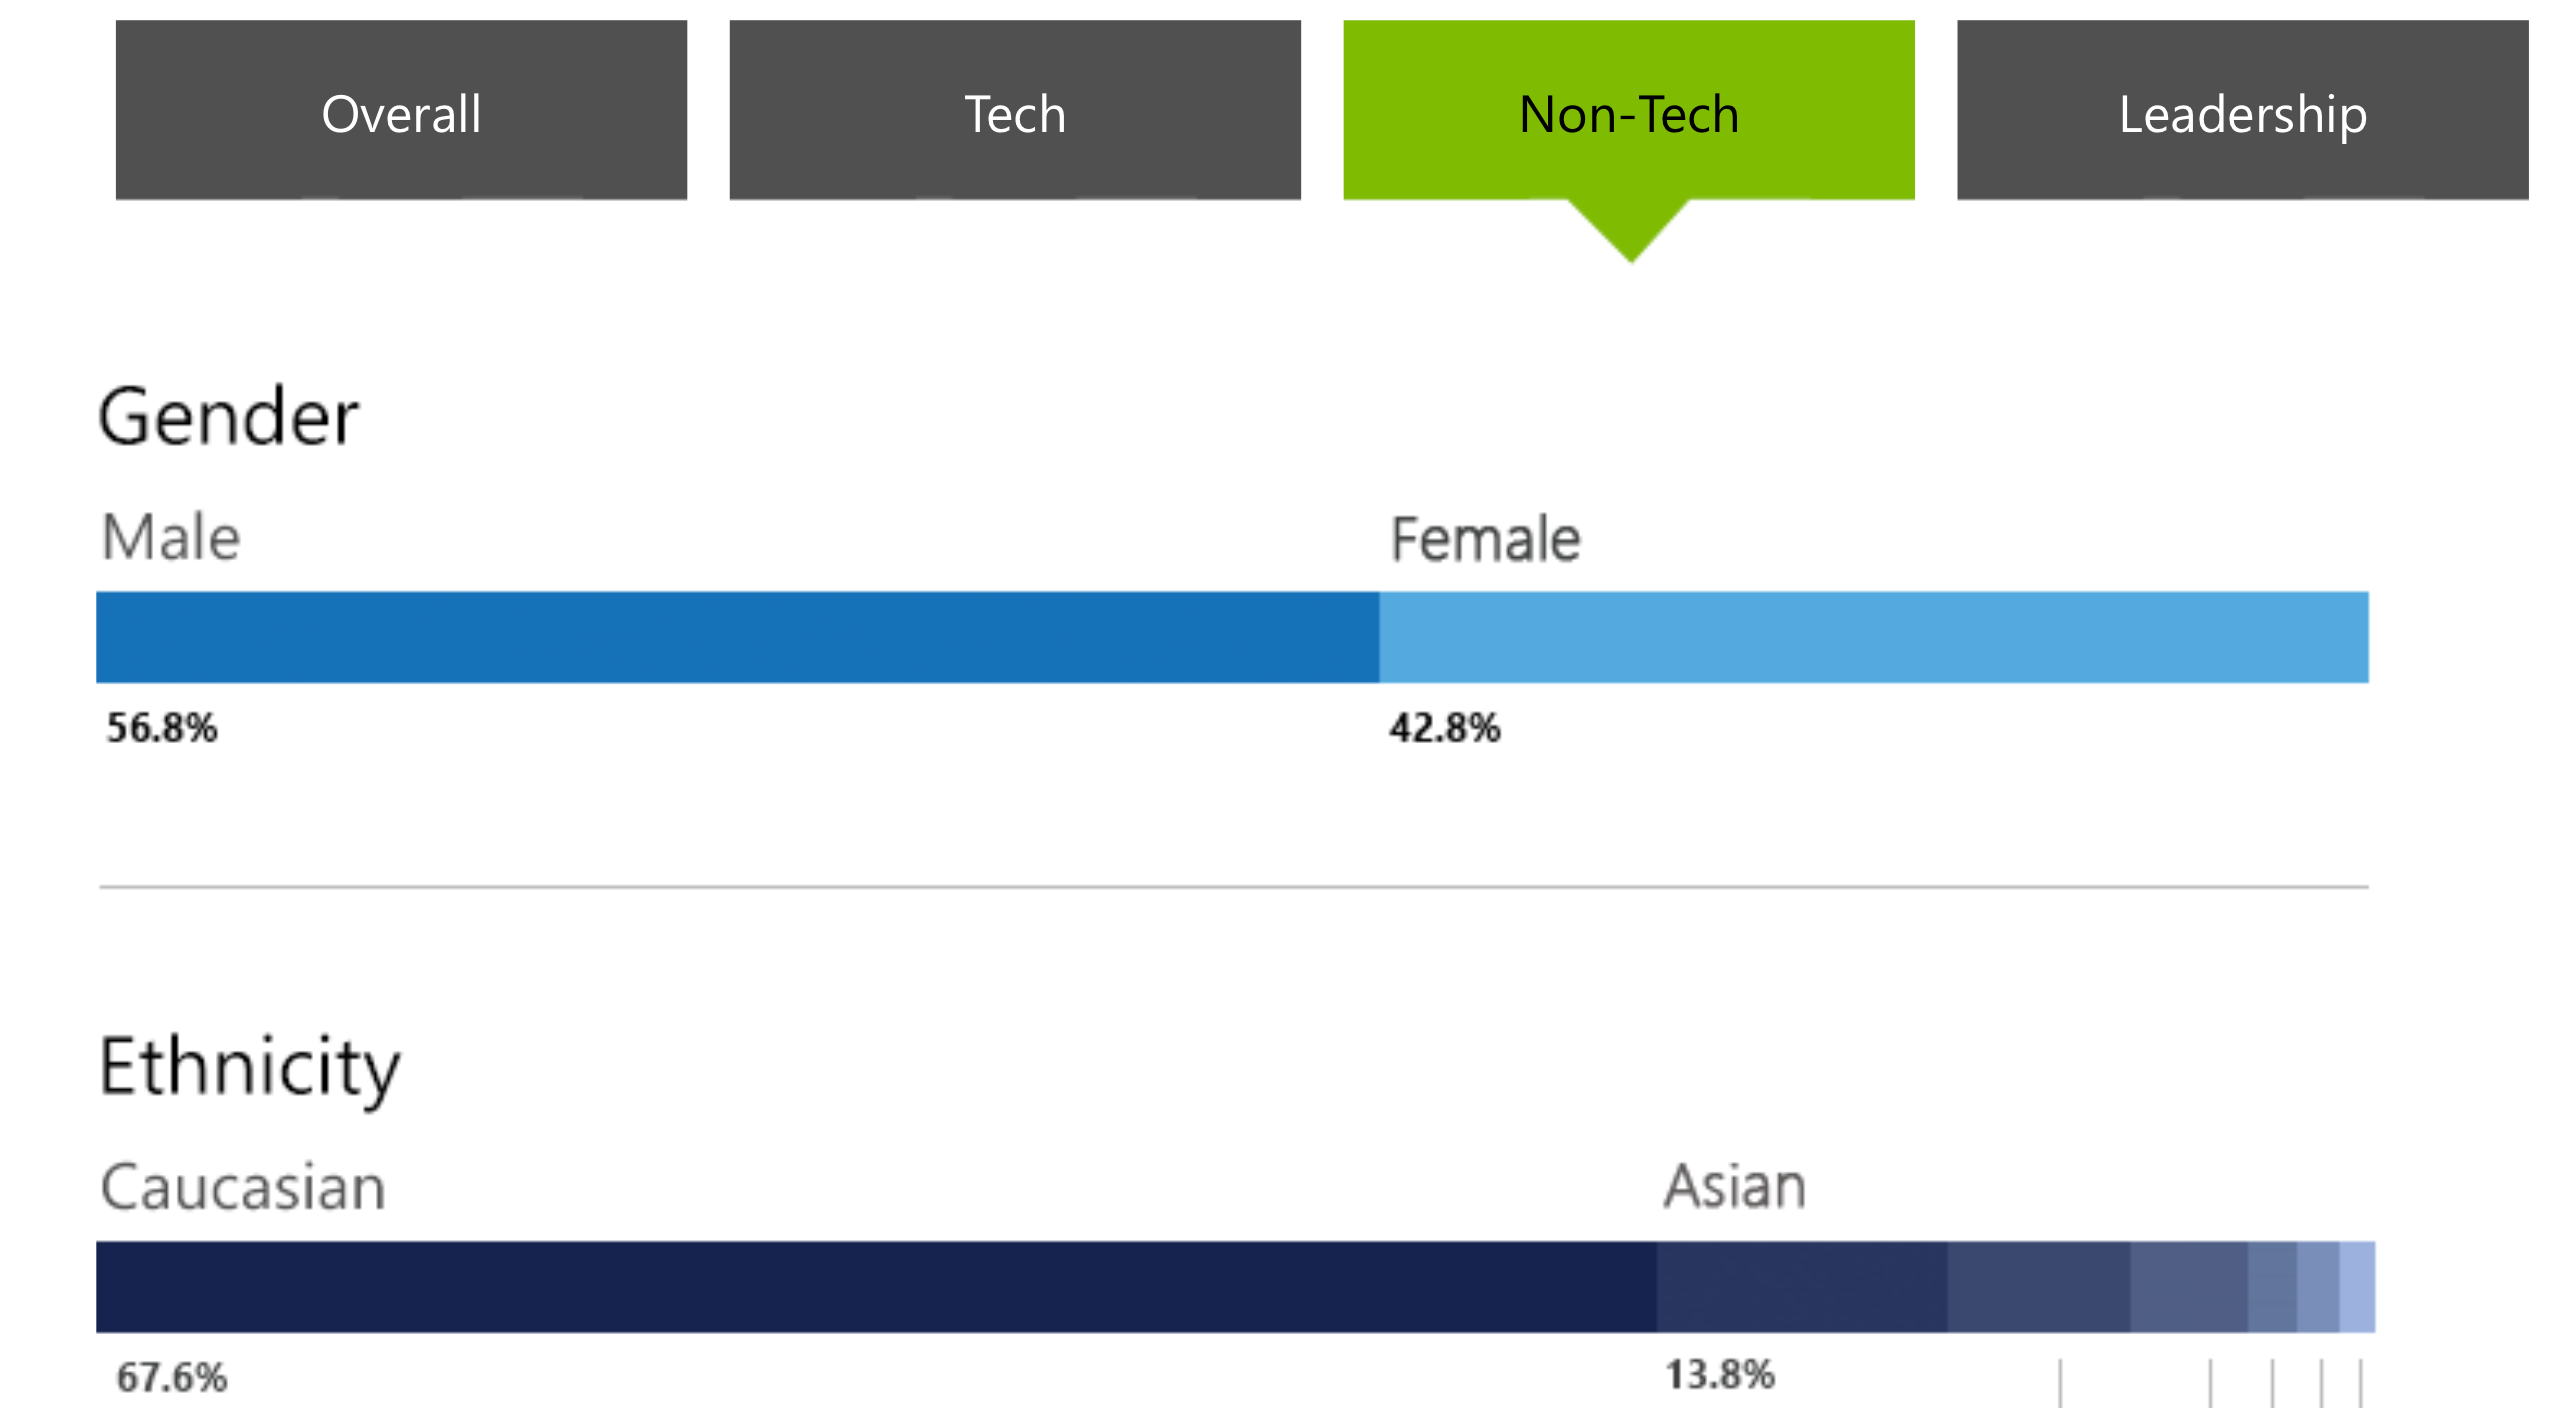Click the 56.8% male percentage value
Image resolution: width=2560 pixels, height=1408 pixels.
pos(162,728)
